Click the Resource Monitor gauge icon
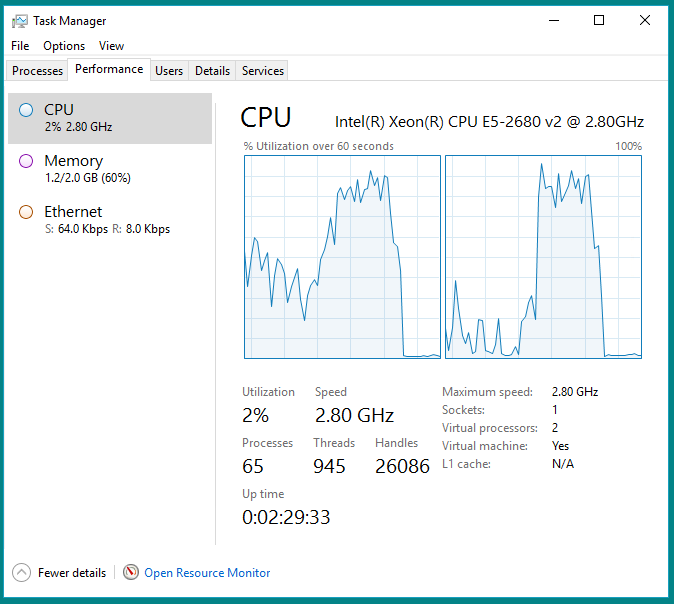The width and height of the screenshot is (674, 604). coord(131,572)
